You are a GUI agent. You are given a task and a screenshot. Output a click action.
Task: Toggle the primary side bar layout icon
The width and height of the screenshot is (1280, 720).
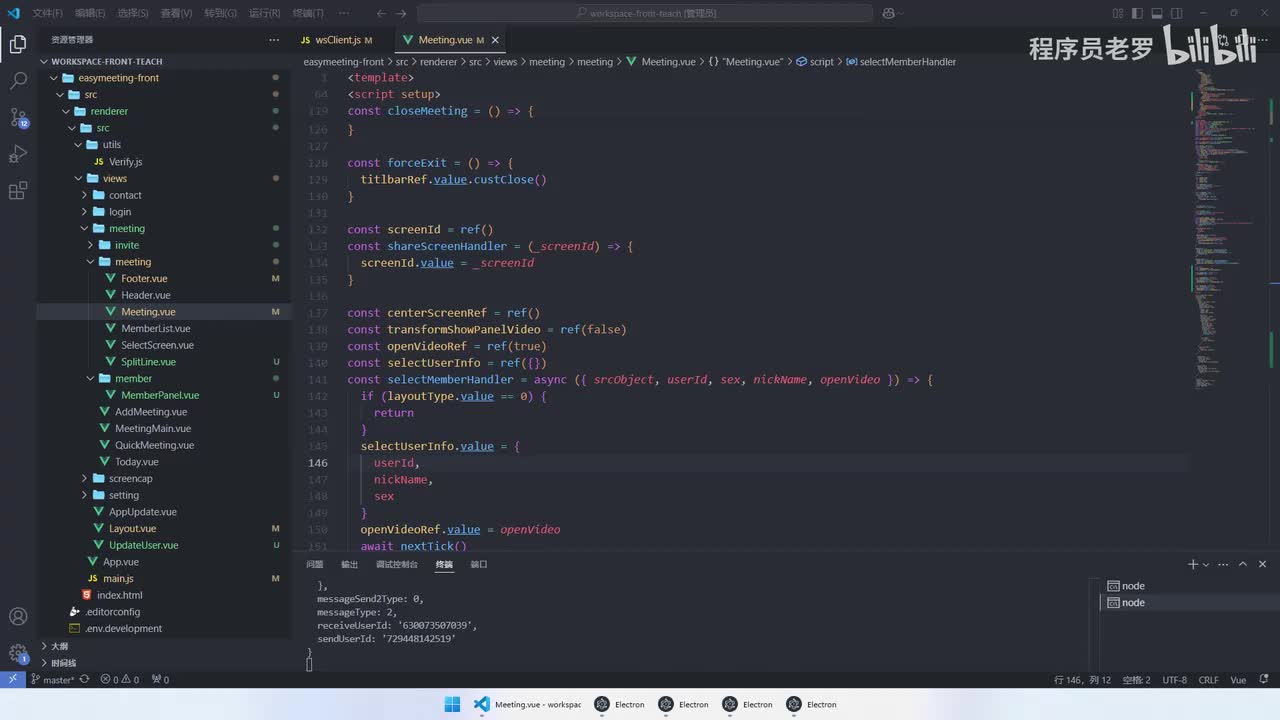coord(1138,13)
